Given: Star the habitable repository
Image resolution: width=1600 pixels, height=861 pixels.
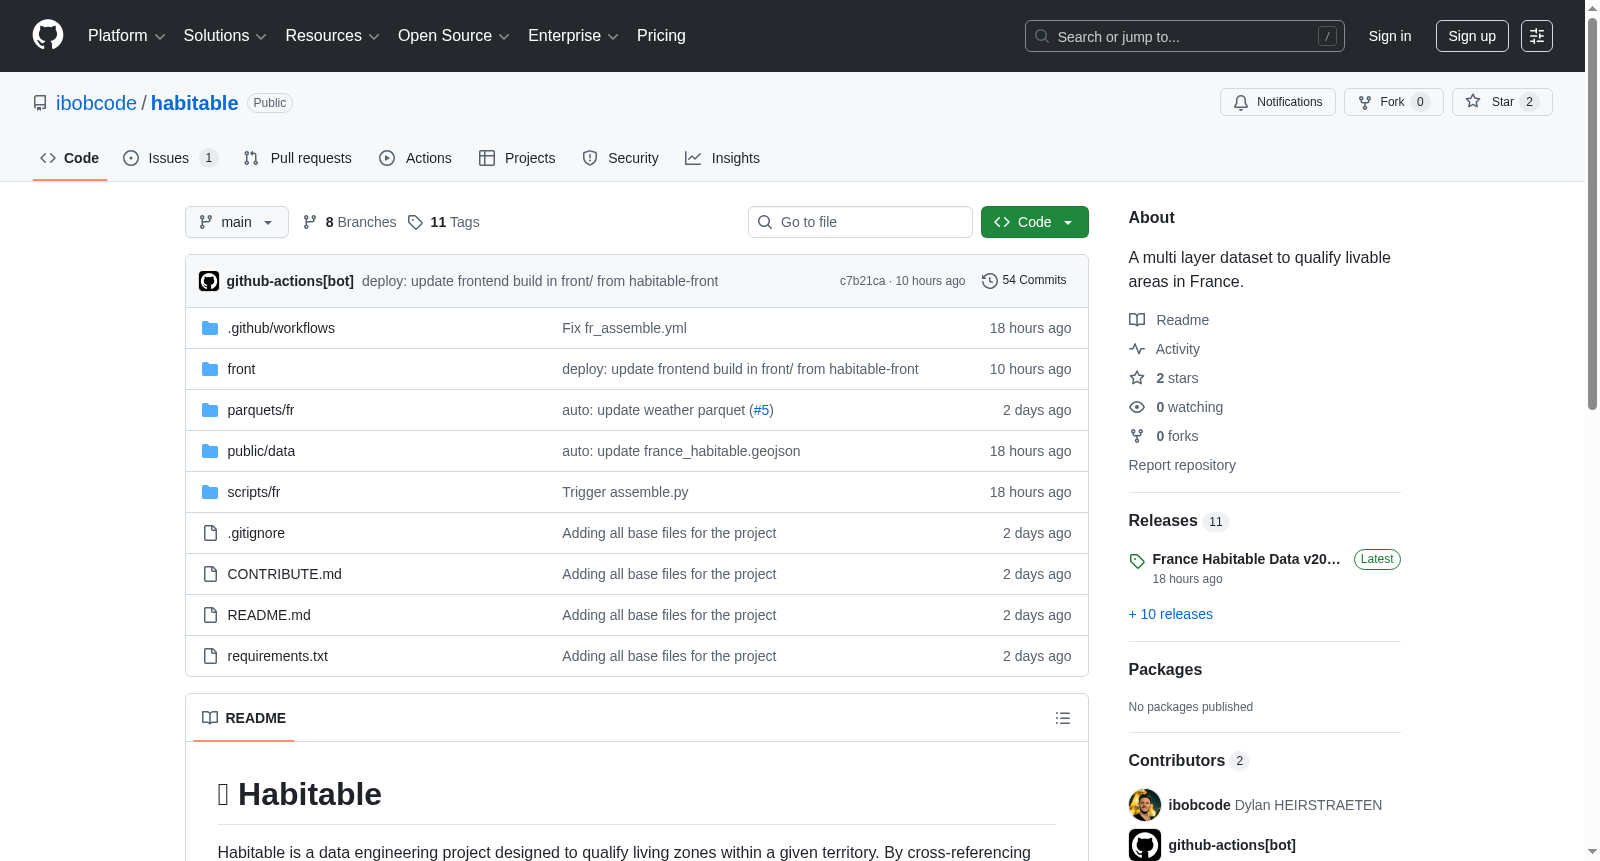Looking at the screenshot, I should 1502,102.
